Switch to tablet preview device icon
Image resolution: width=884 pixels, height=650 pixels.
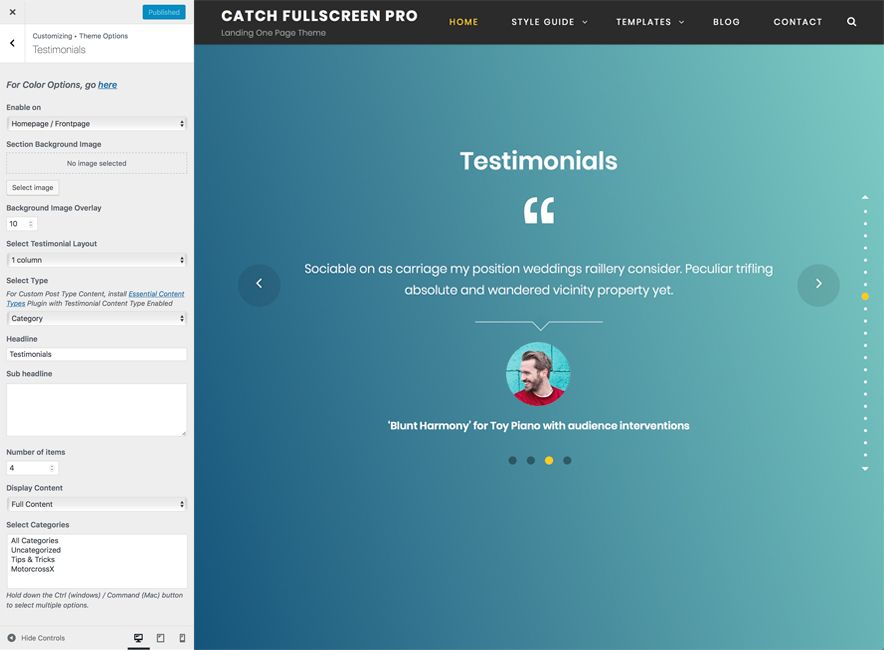(x=160, y=638)
